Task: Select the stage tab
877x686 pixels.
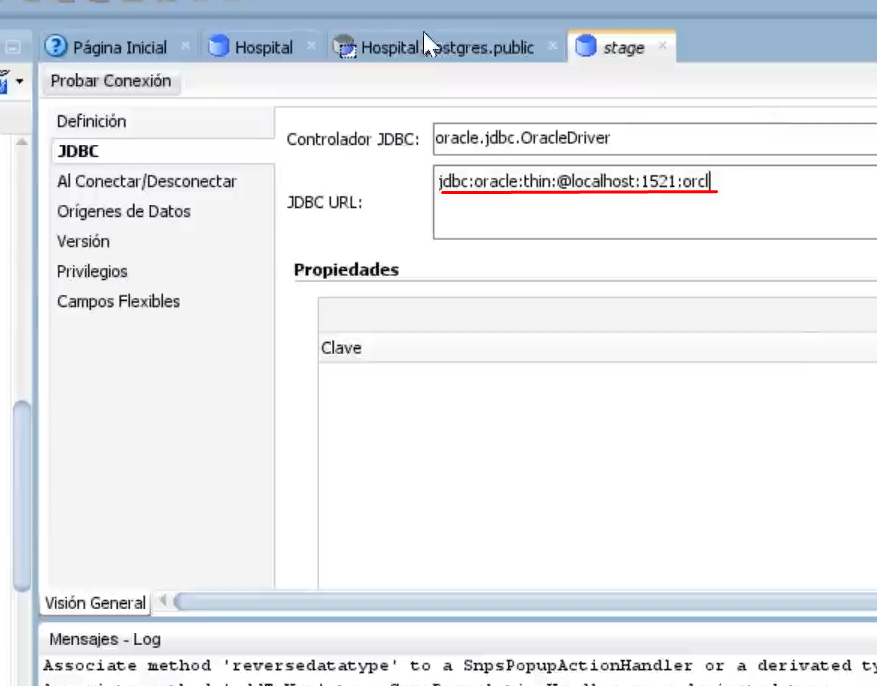Action: click(x=623, y=48)
